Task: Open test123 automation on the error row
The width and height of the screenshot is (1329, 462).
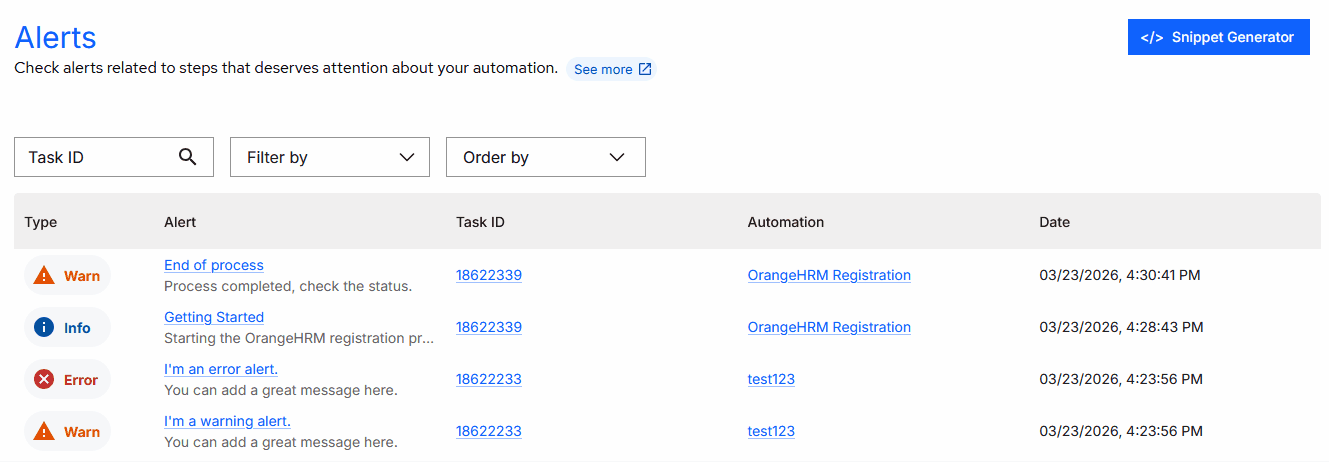Action: point(771,379)
